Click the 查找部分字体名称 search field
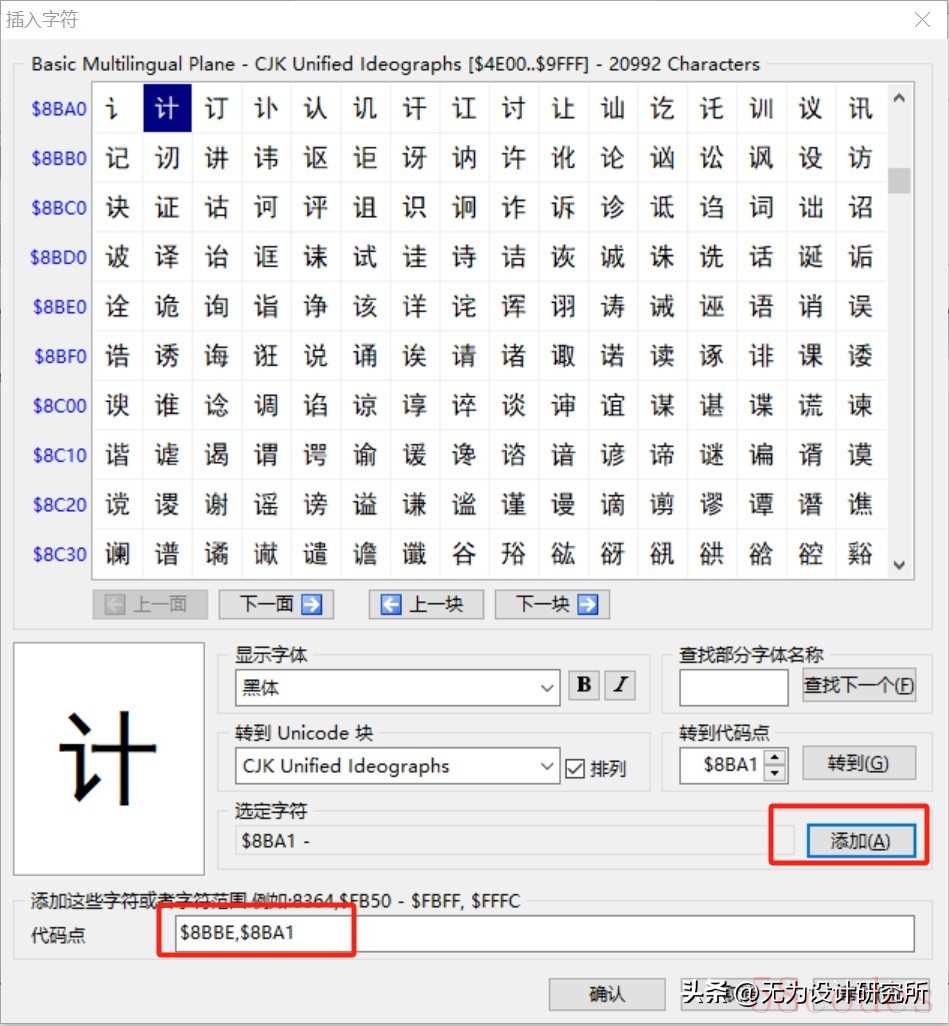The height and width of the screenshot is (1026, 949). click(734, 688)
